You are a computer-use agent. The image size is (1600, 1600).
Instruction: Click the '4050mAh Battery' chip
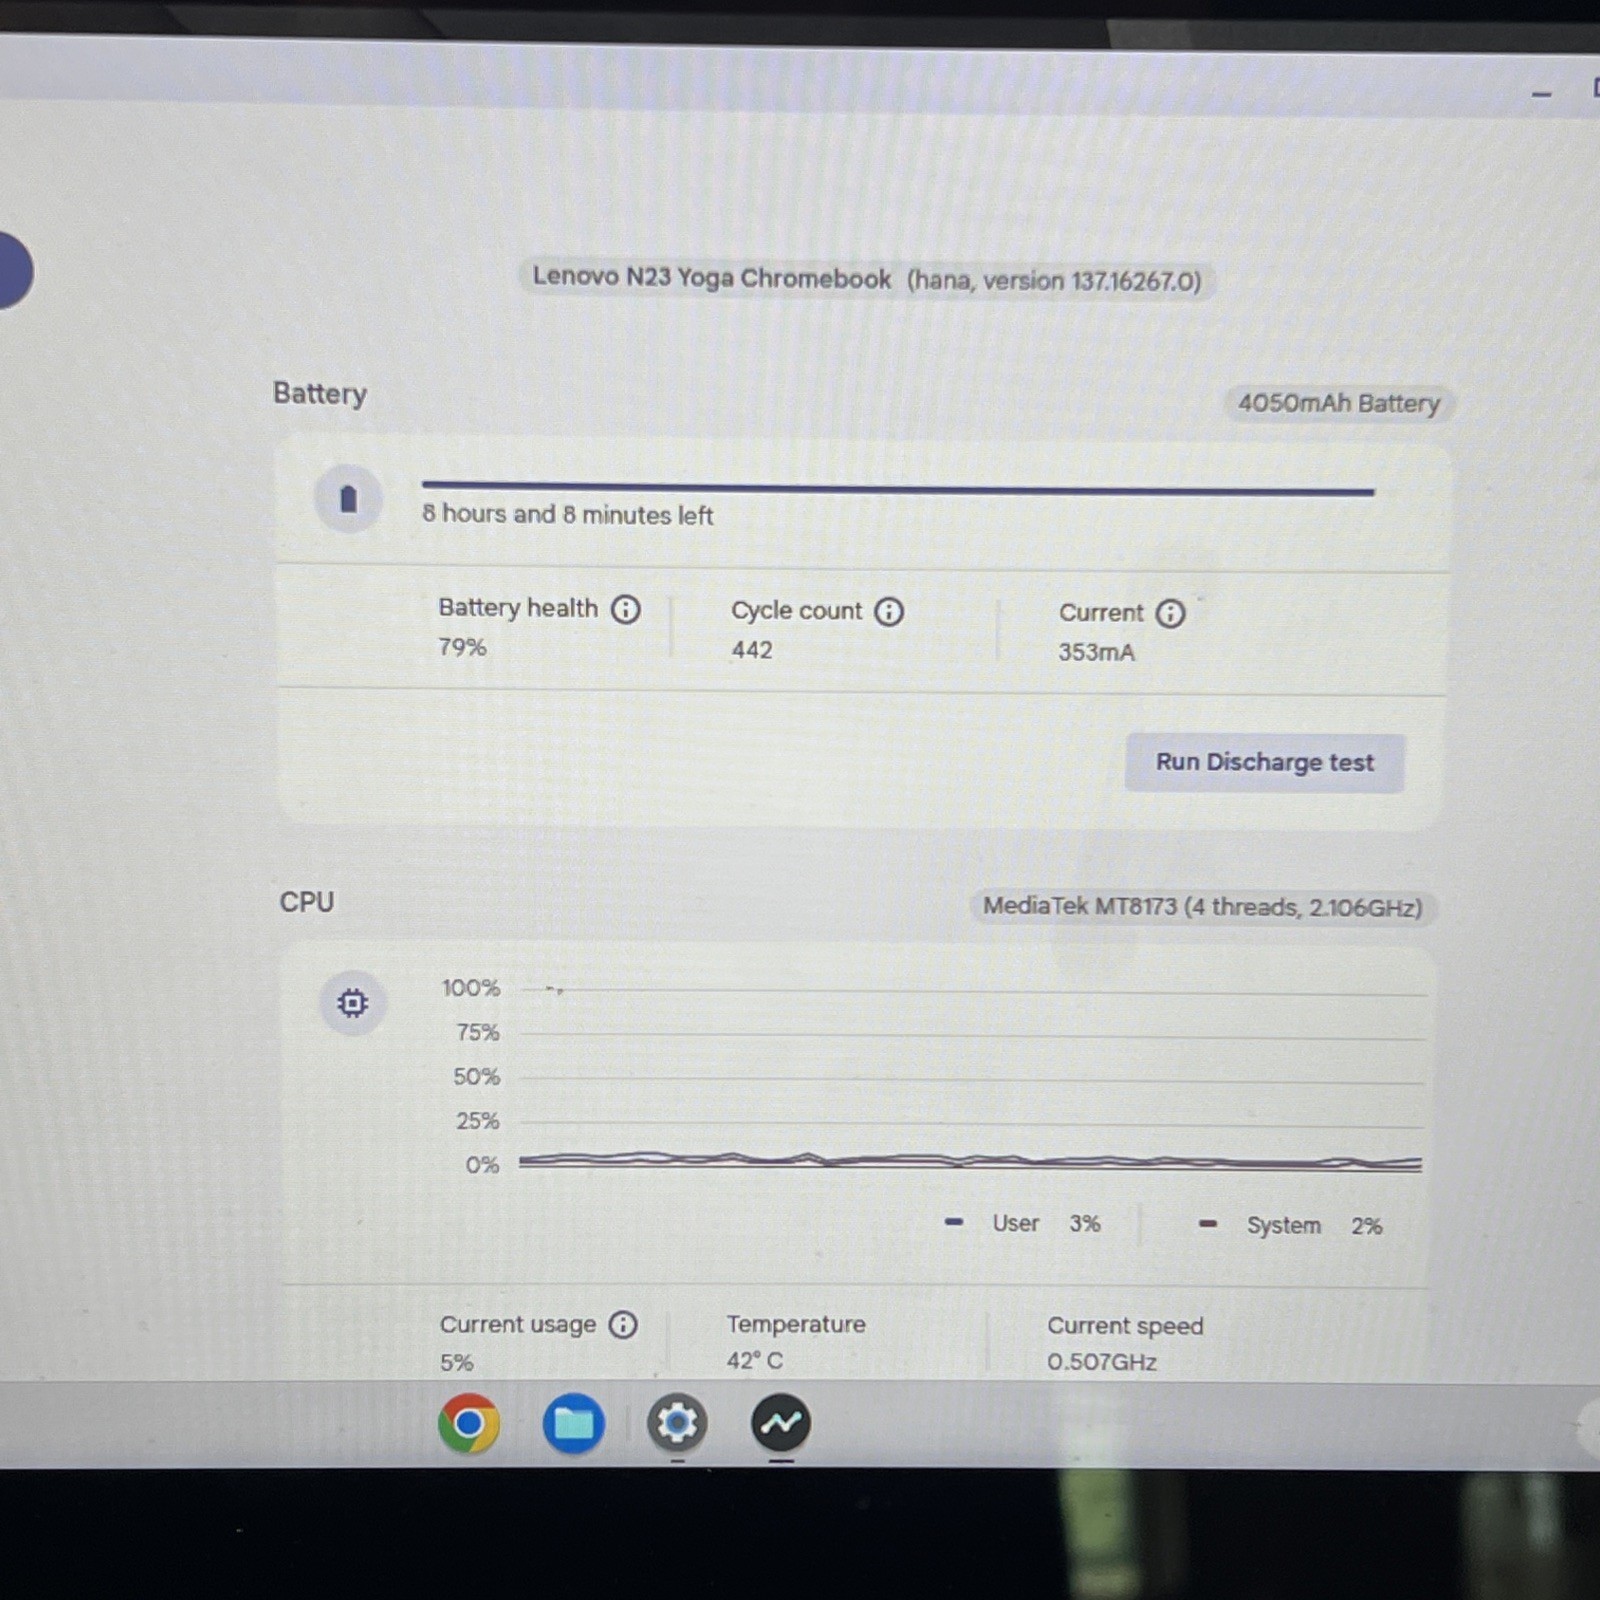coord(1339,404)
